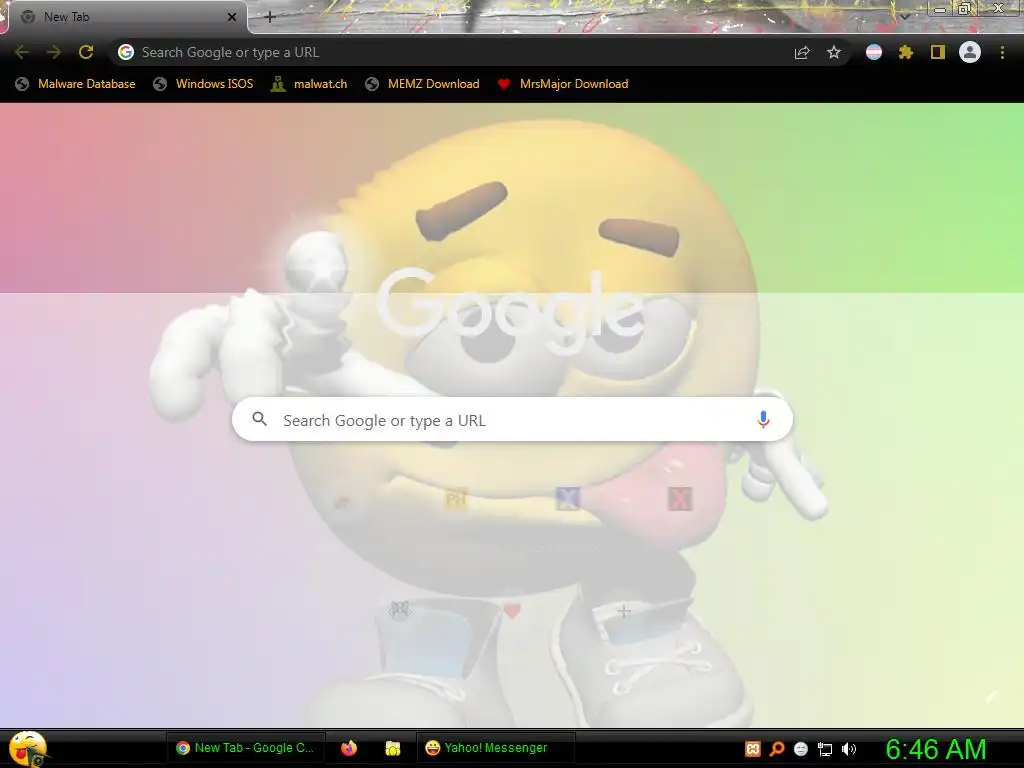1024x768 pixels.
Task: Close the New Tab tab
Action: 232,17
